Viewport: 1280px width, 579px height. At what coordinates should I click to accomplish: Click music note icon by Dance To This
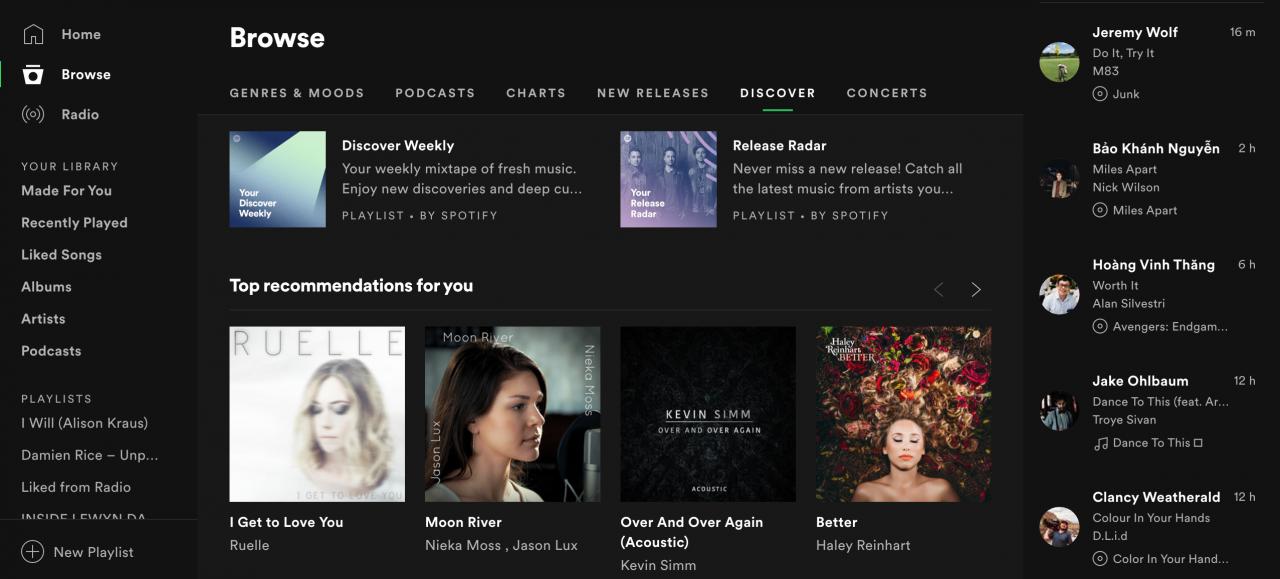(x=1100, y=443)
